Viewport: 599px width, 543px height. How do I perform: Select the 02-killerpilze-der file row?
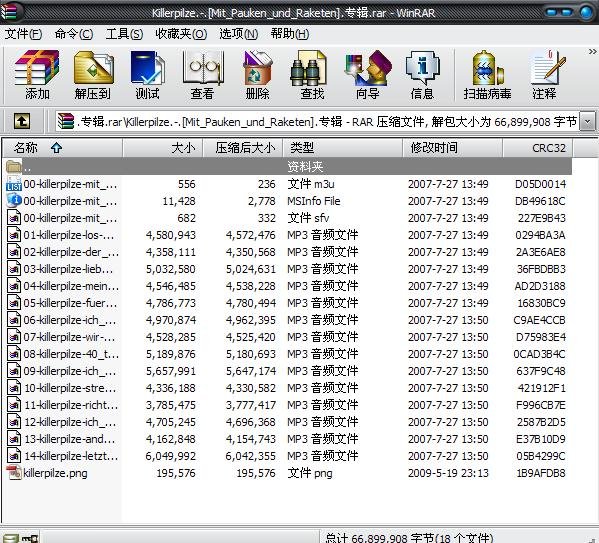[x=287, y=252]
